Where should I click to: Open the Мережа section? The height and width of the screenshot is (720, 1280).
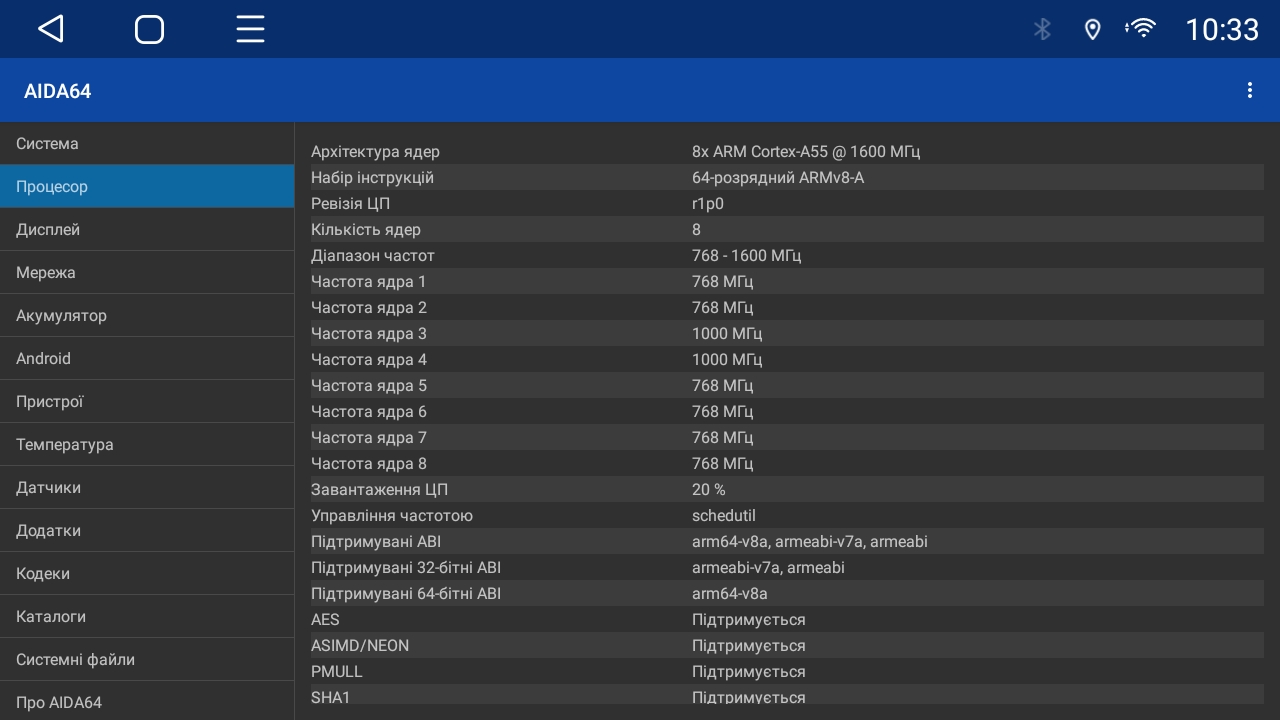pos(147,272)
